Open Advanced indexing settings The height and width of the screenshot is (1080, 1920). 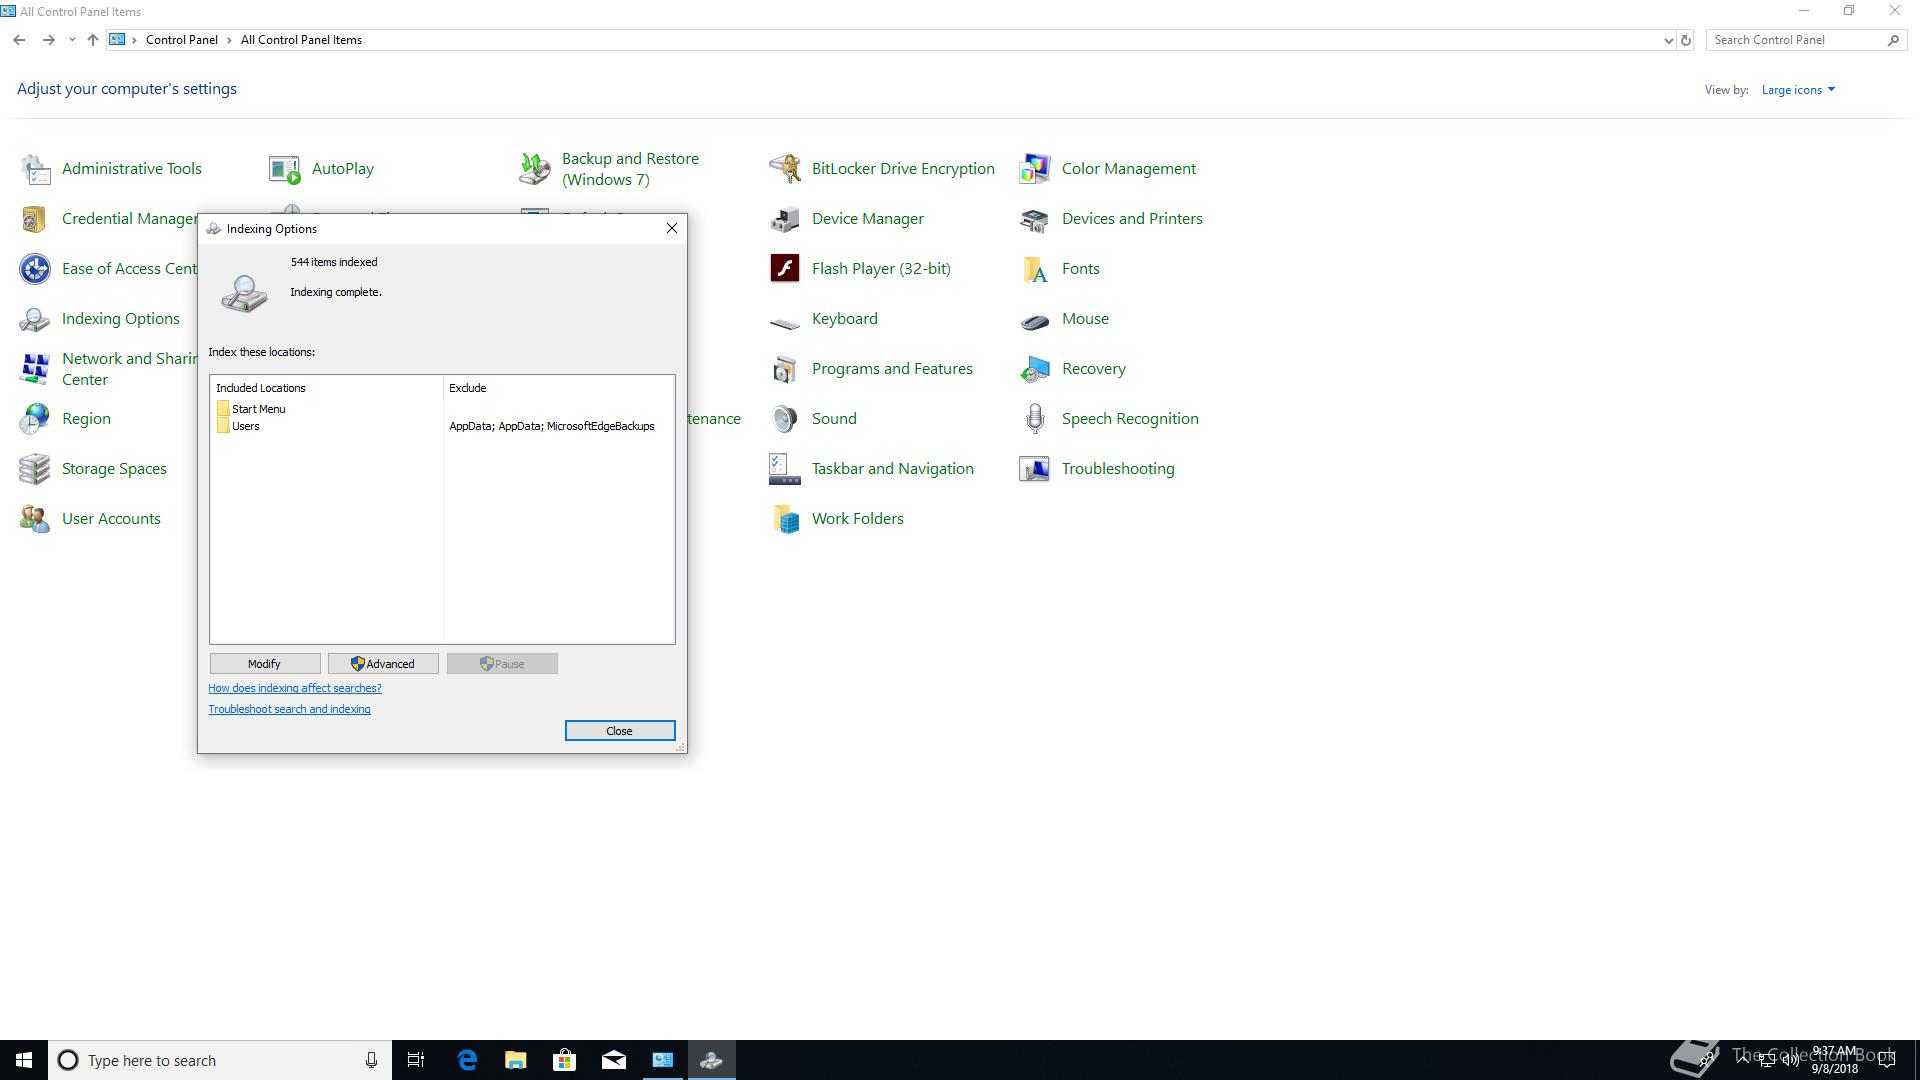383,664
